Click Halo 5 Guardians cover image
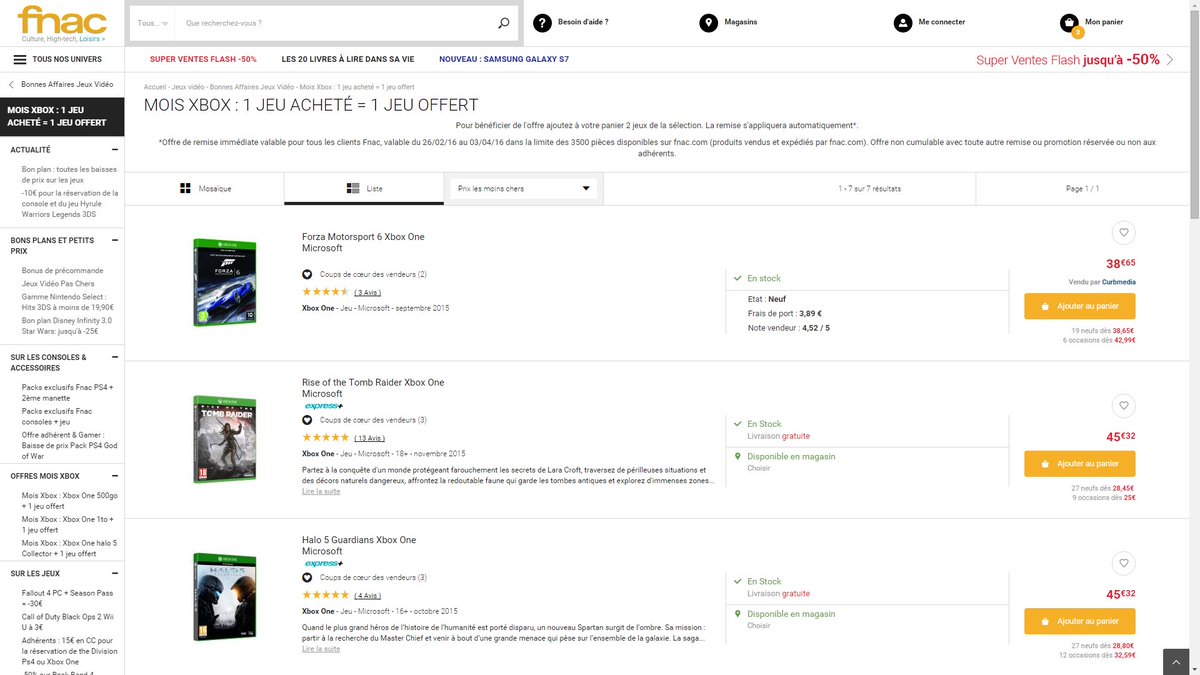Screen dimensions: 1200x675 [224, 595]
